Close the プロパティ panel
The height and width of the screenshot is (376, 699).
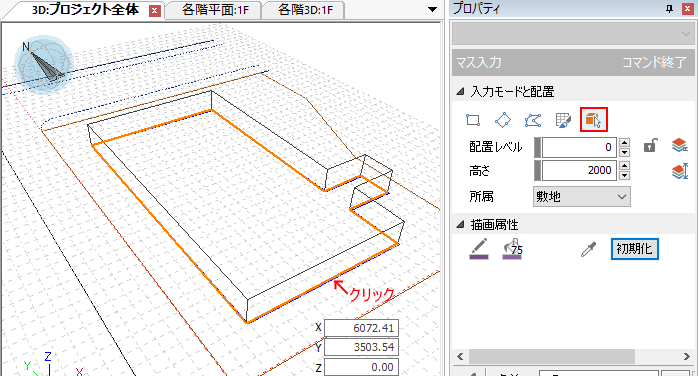(x=688, y=9)
